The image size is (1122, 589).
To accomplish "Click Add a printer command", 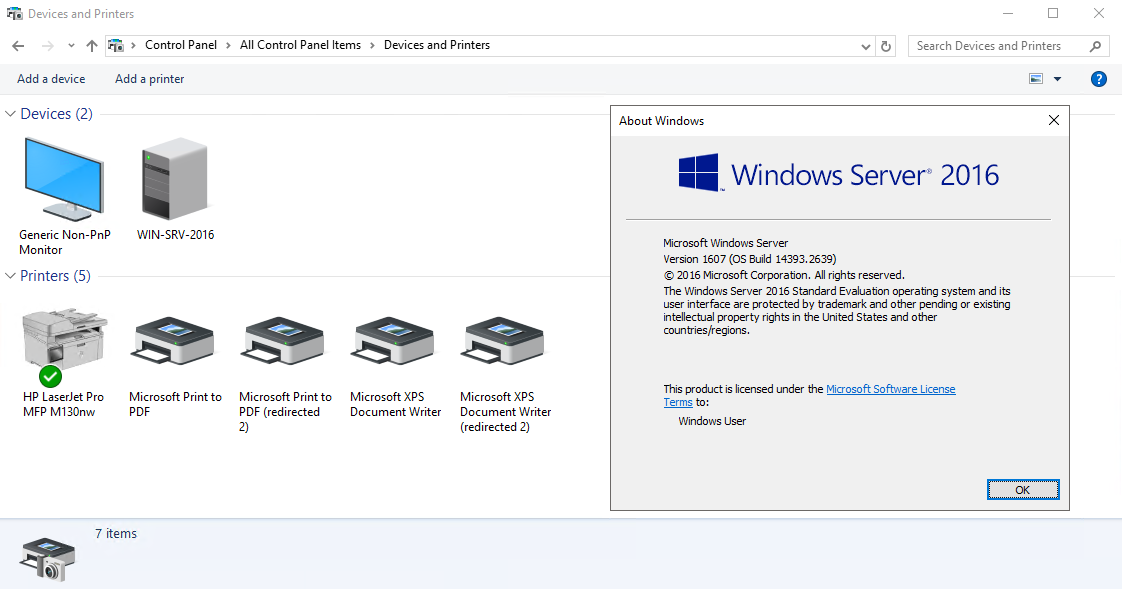I will tap(150, 79).
